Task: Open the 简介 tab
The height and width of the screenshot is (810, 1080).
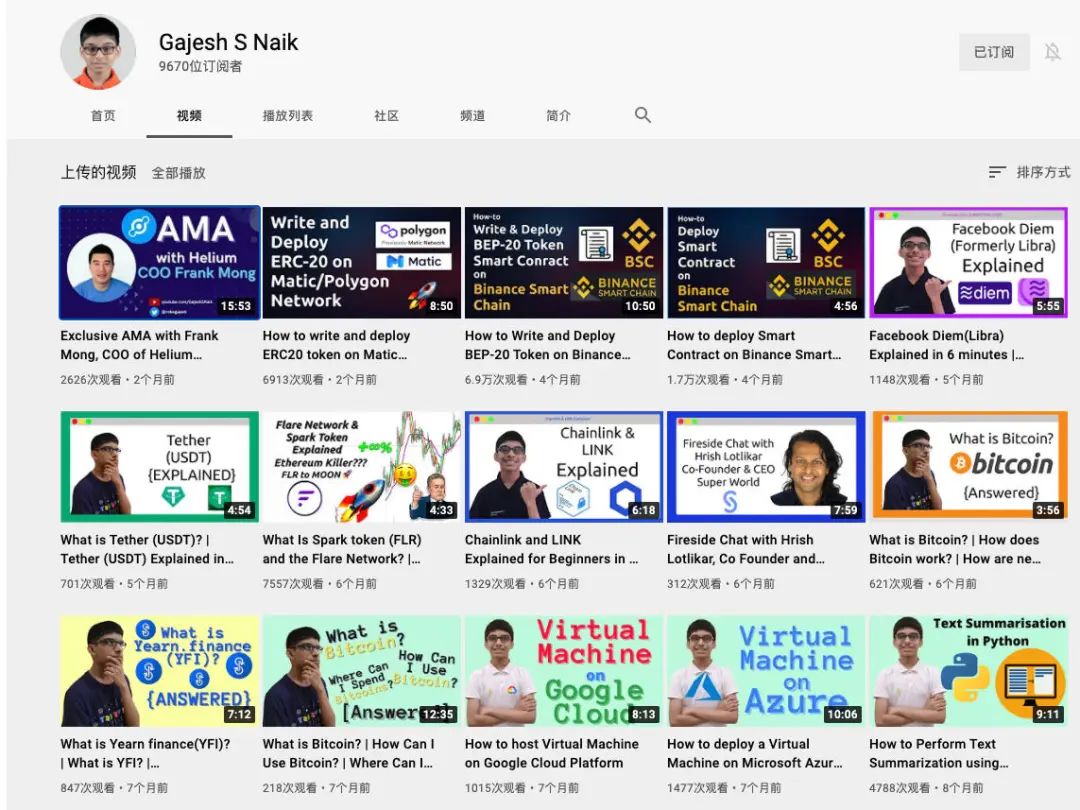Action: (559, 116)
